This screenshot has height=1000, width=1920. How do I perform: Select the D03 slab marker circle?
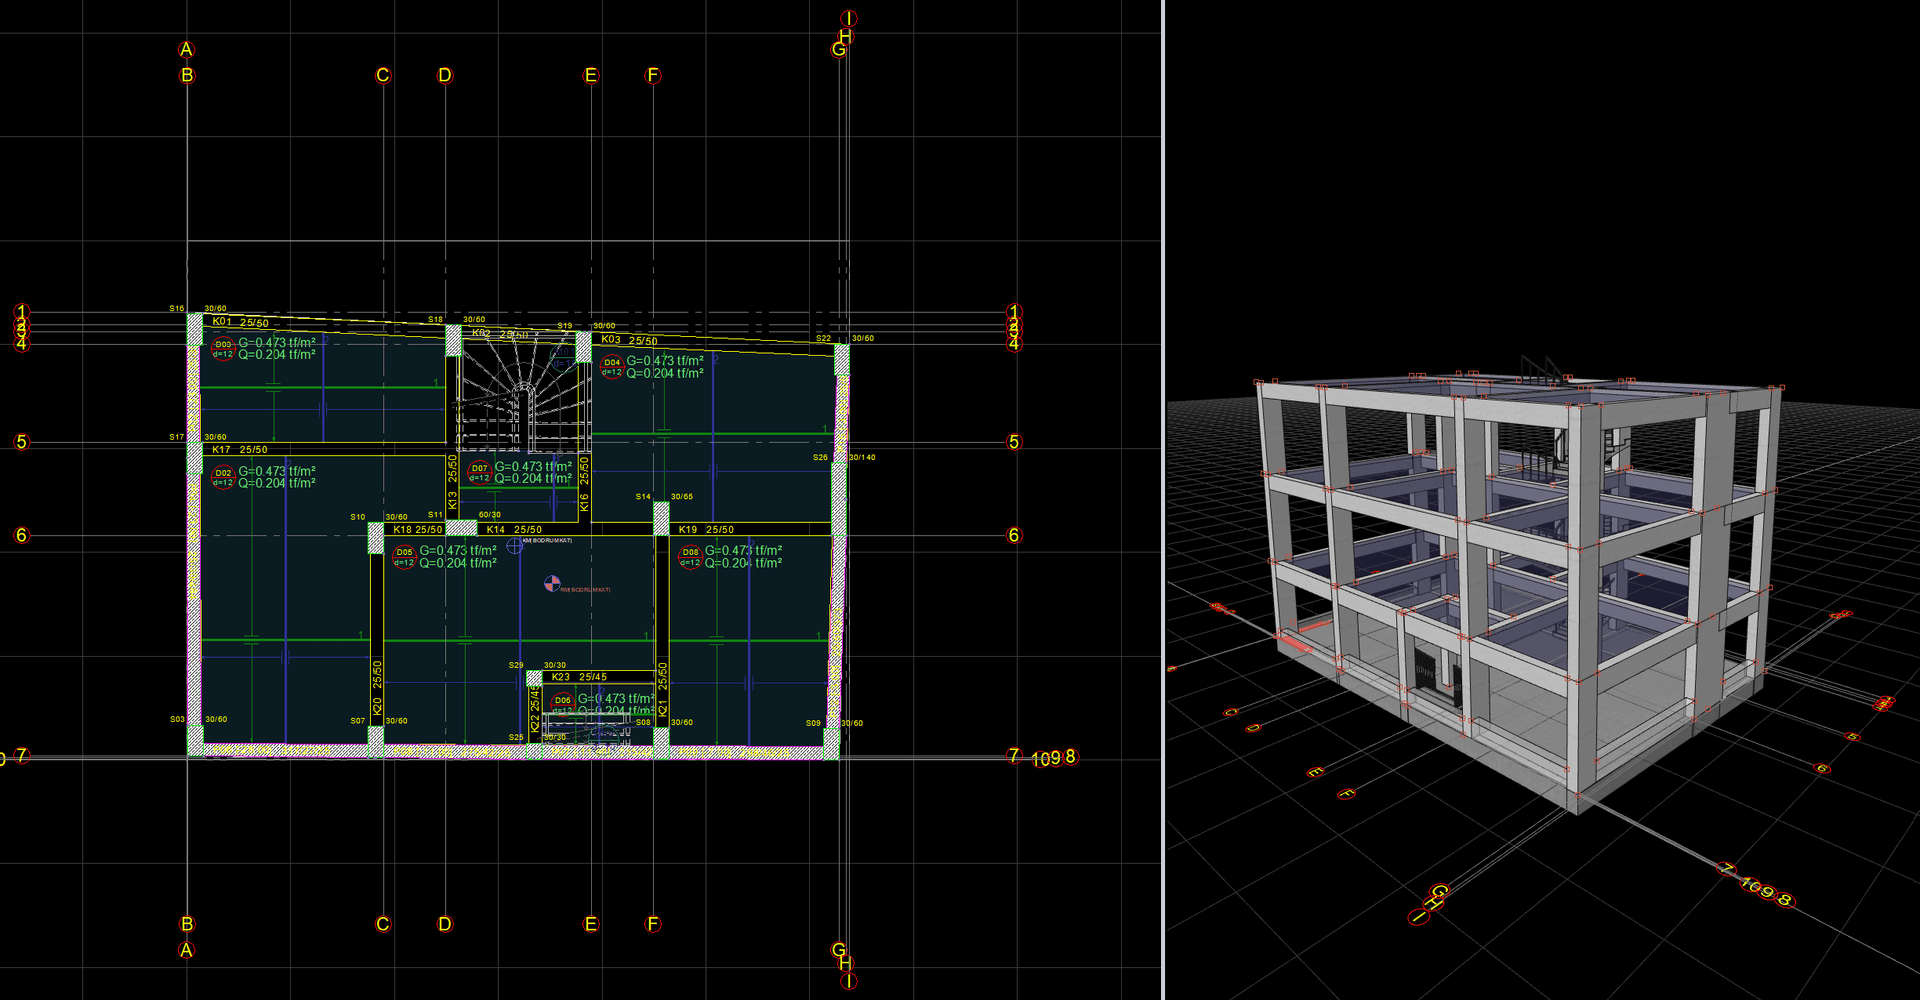coord(223,349)
